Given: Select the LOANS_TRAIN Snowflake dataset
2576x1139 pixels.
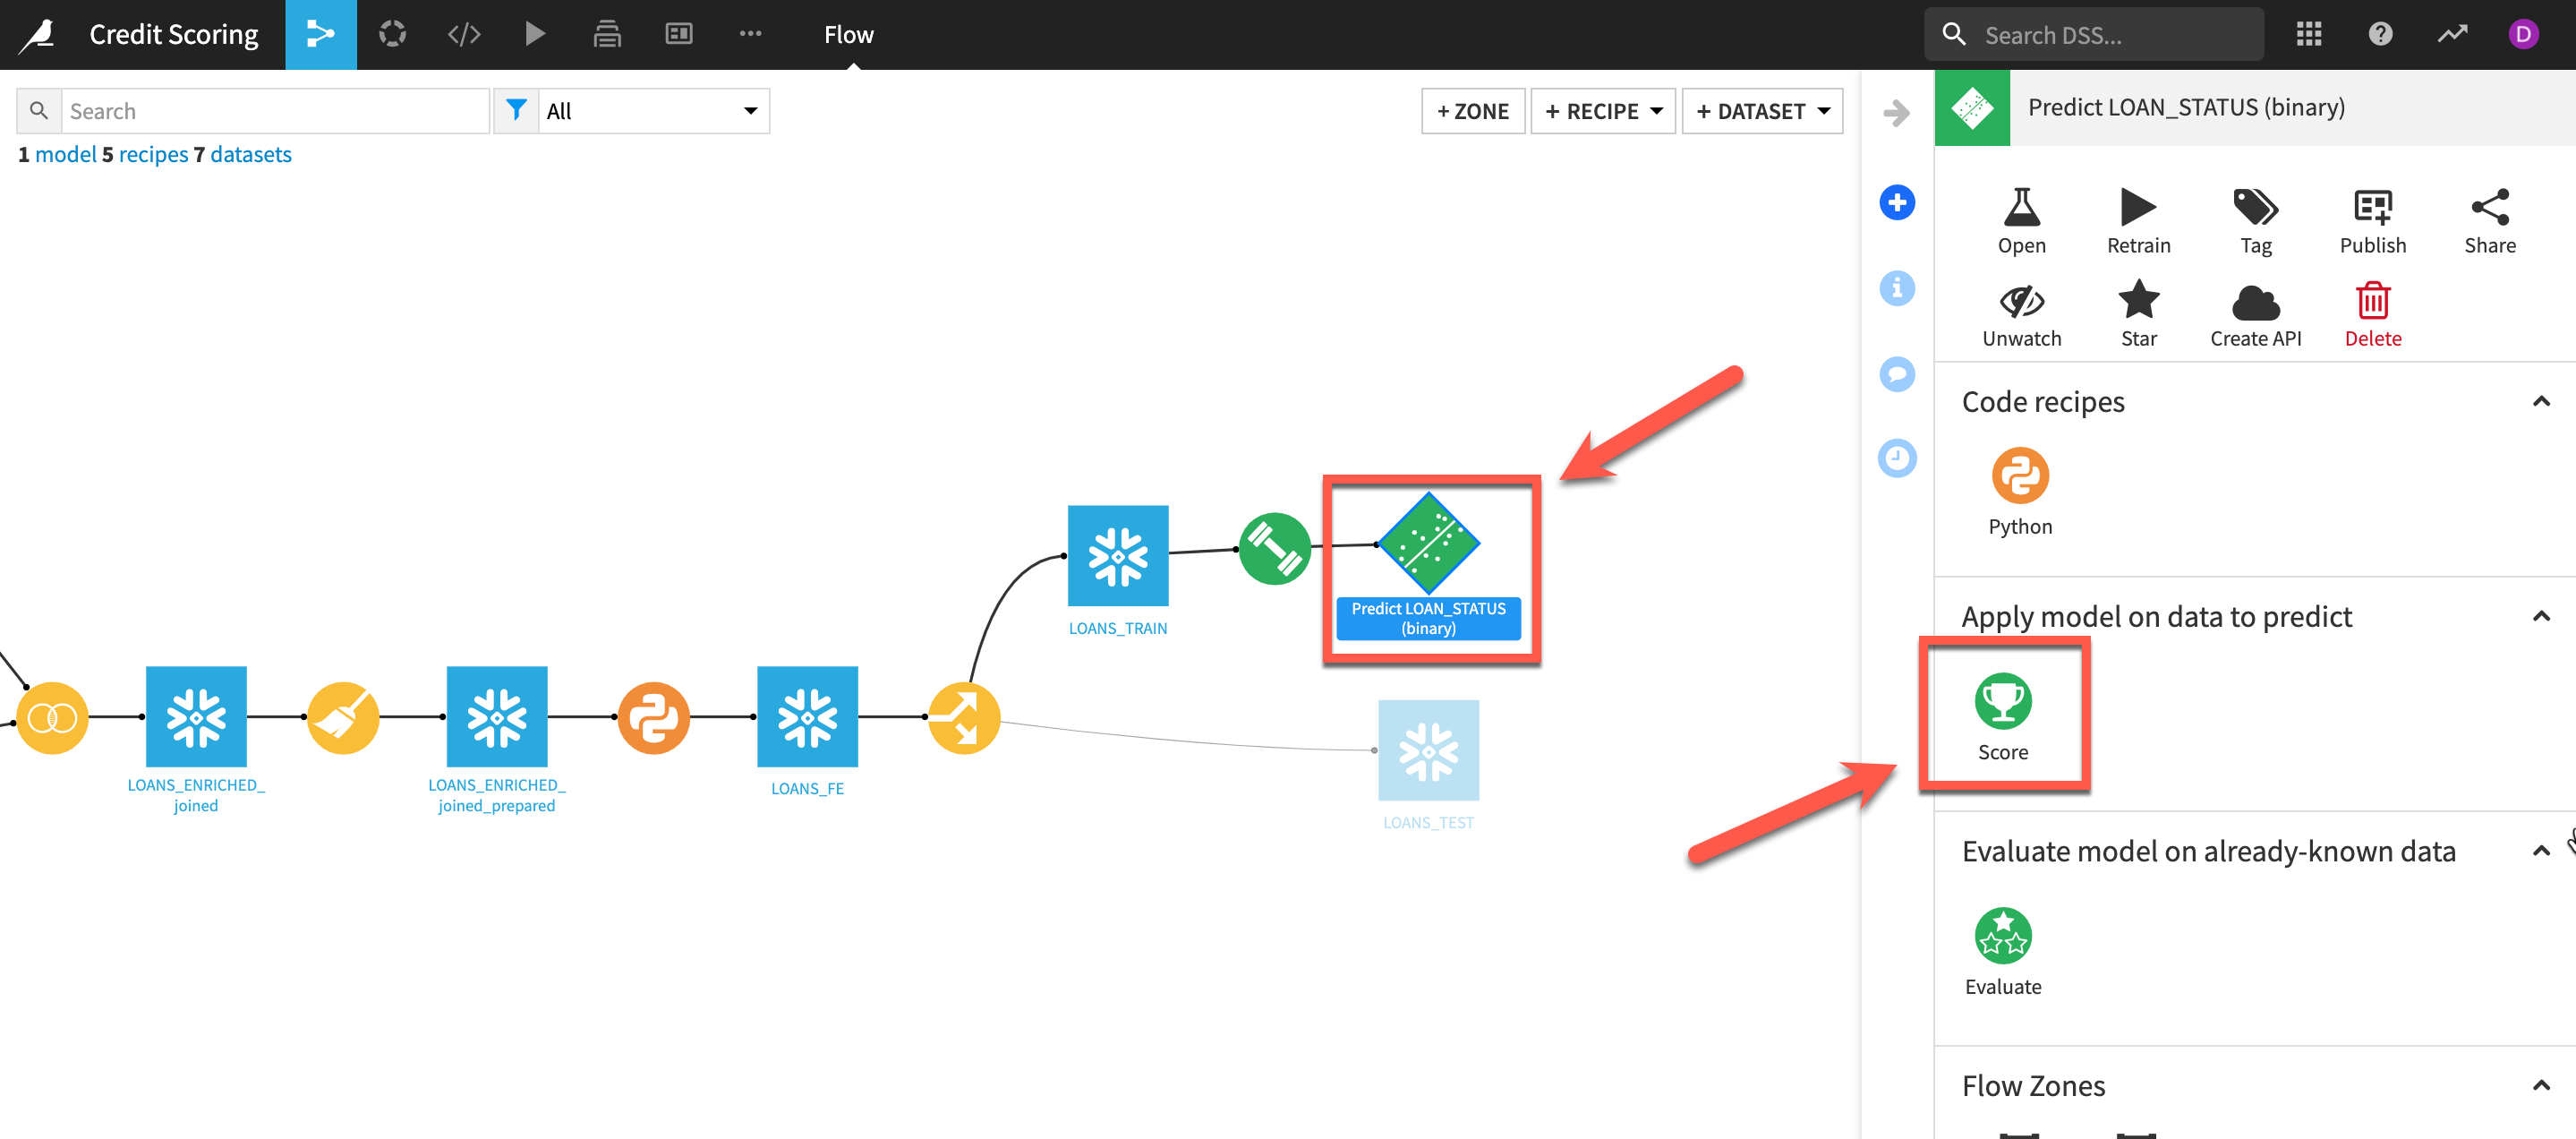Looking at the screenshot, I should [x=1117, y=556].
